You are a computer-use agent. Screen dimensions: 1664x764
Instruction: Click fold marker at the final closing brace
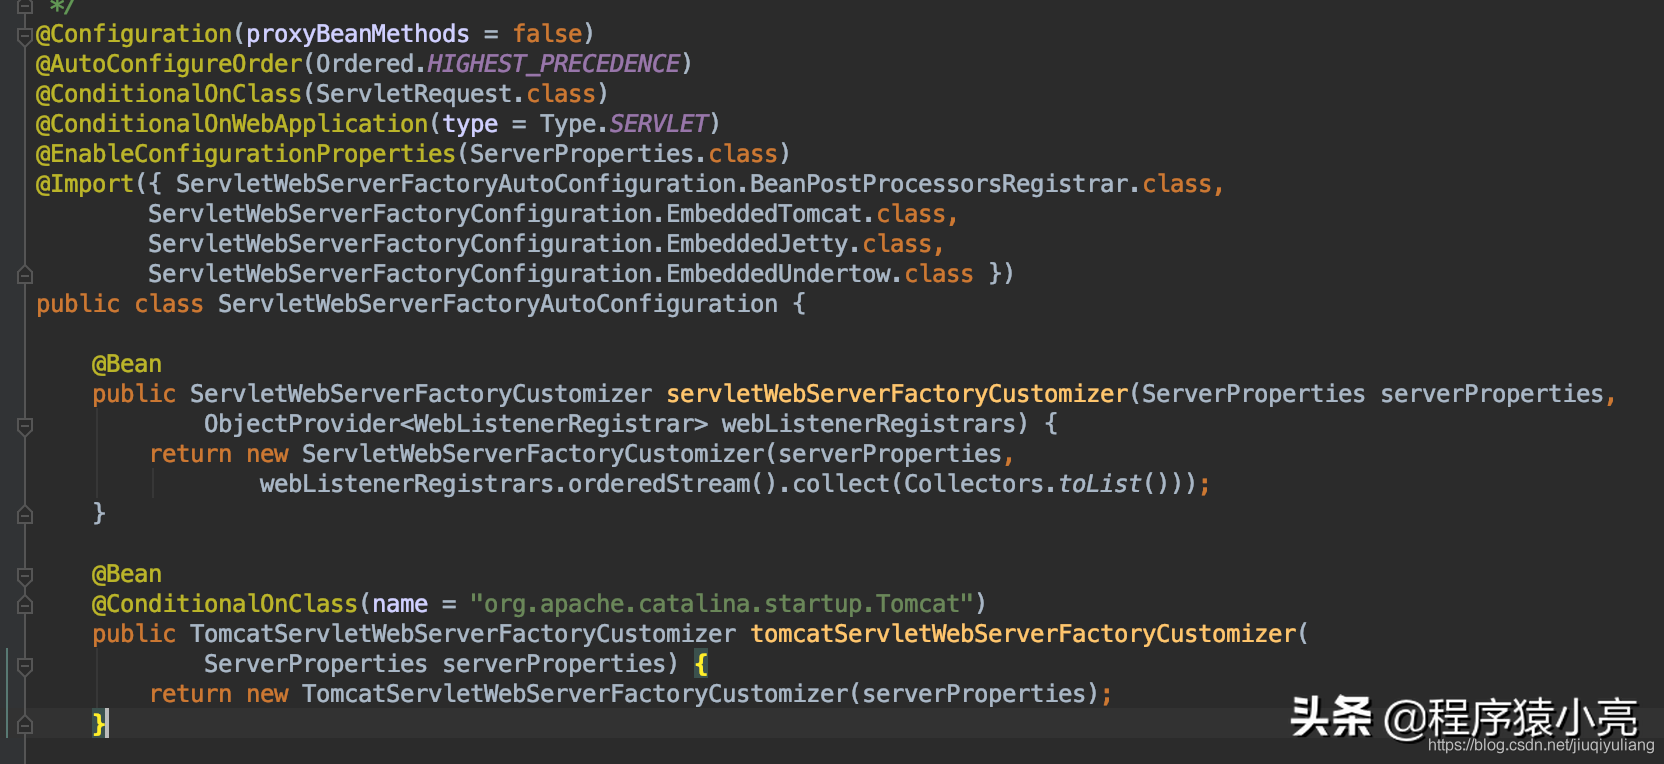[x=25, y=724]
